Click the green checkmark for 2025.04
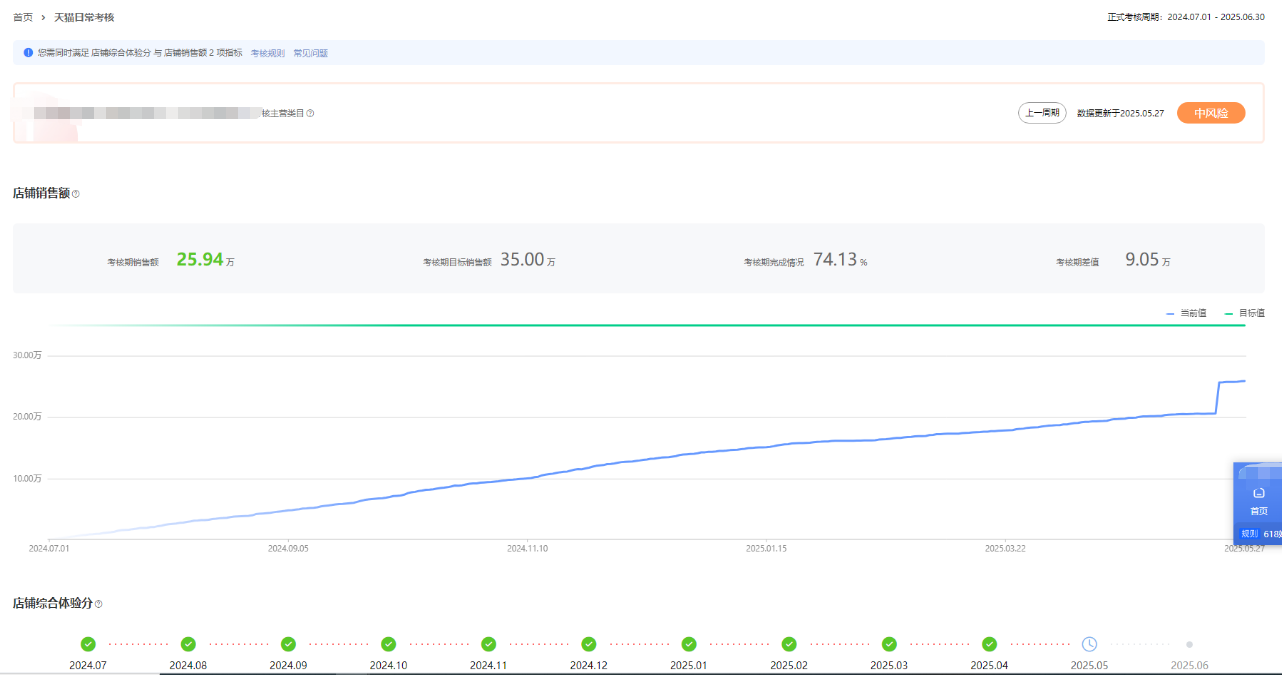Screen dimensions: 1282x675 click(x=989, y=644)
